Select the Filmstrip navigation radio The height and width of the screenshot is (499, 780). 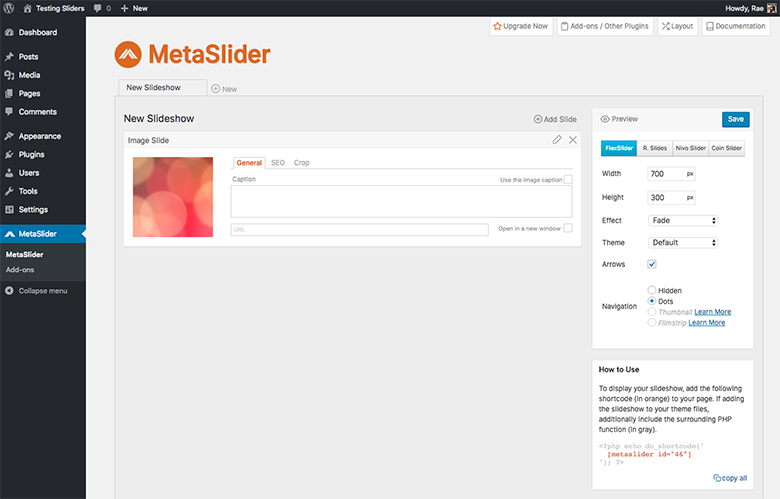click(x=652, y=323)
